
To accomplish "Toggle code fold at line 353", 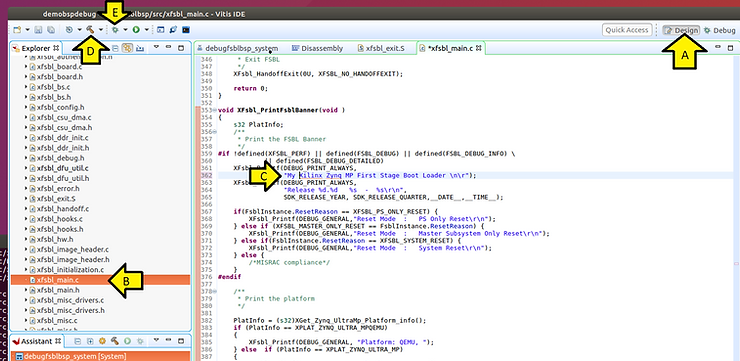I will coord(215,110).
